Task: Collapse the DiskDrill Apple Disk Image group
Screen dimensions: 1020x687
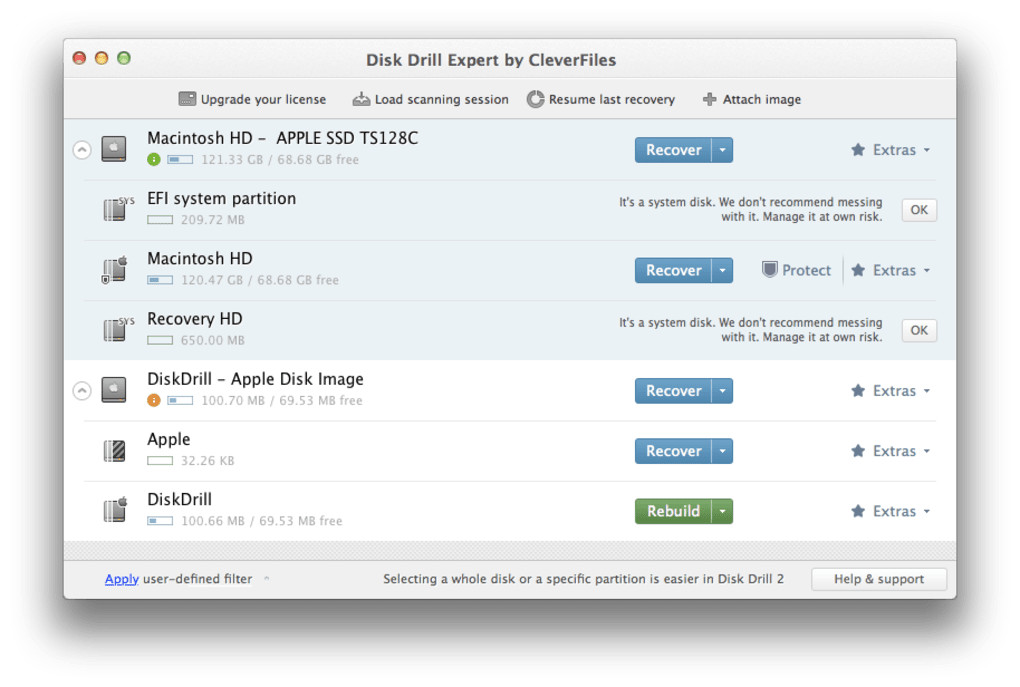Action: (x=82, y=390)
